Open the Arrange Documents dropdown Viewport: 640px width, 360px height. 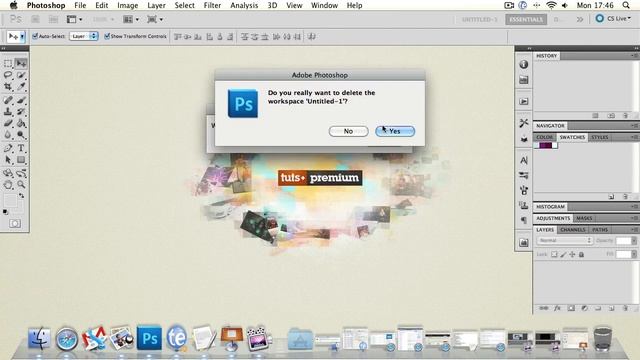tap(131, 19)
